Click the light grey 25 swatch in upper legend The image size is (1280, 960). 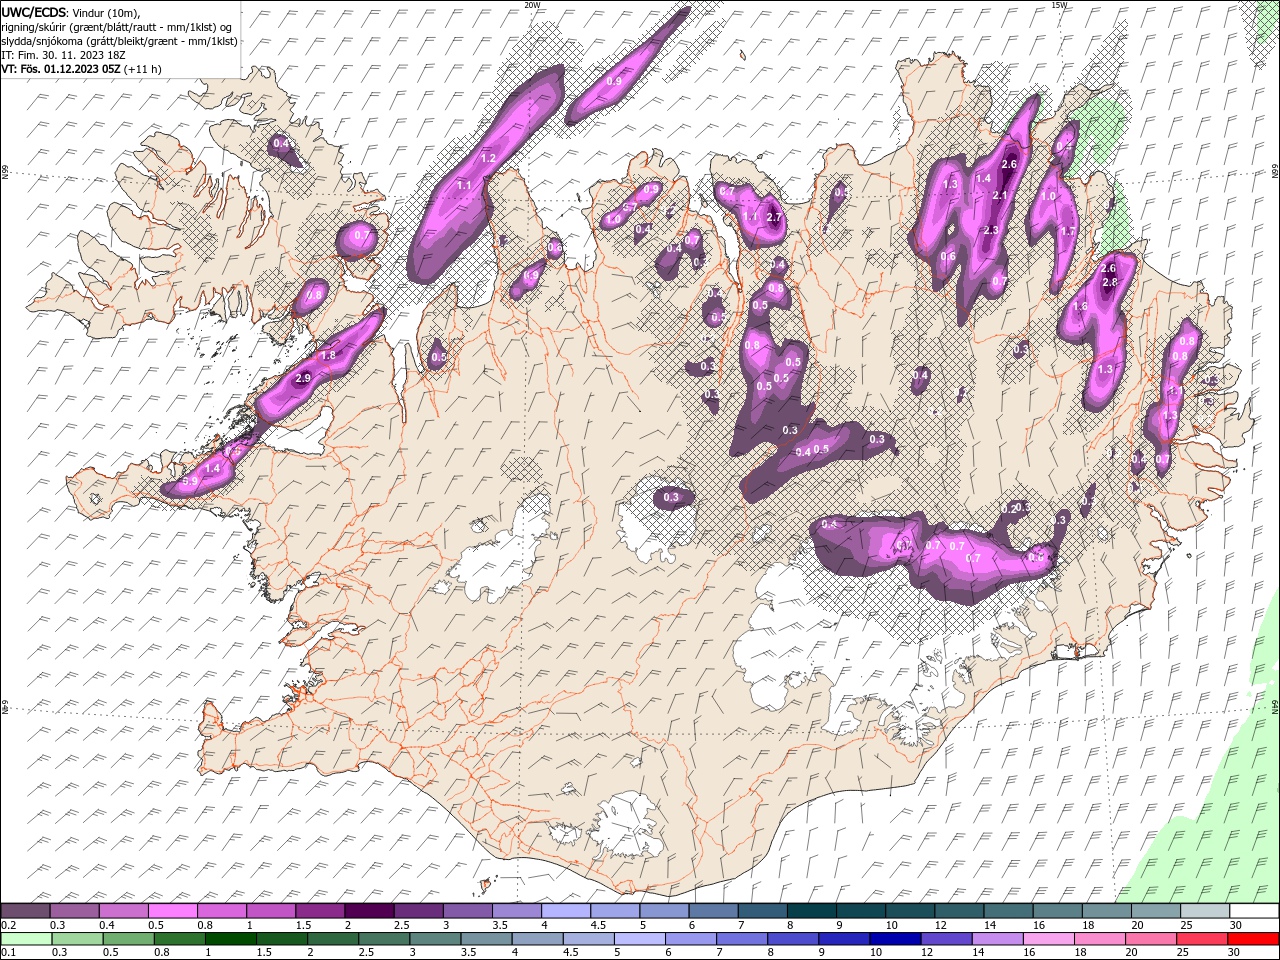(1204, 910)
